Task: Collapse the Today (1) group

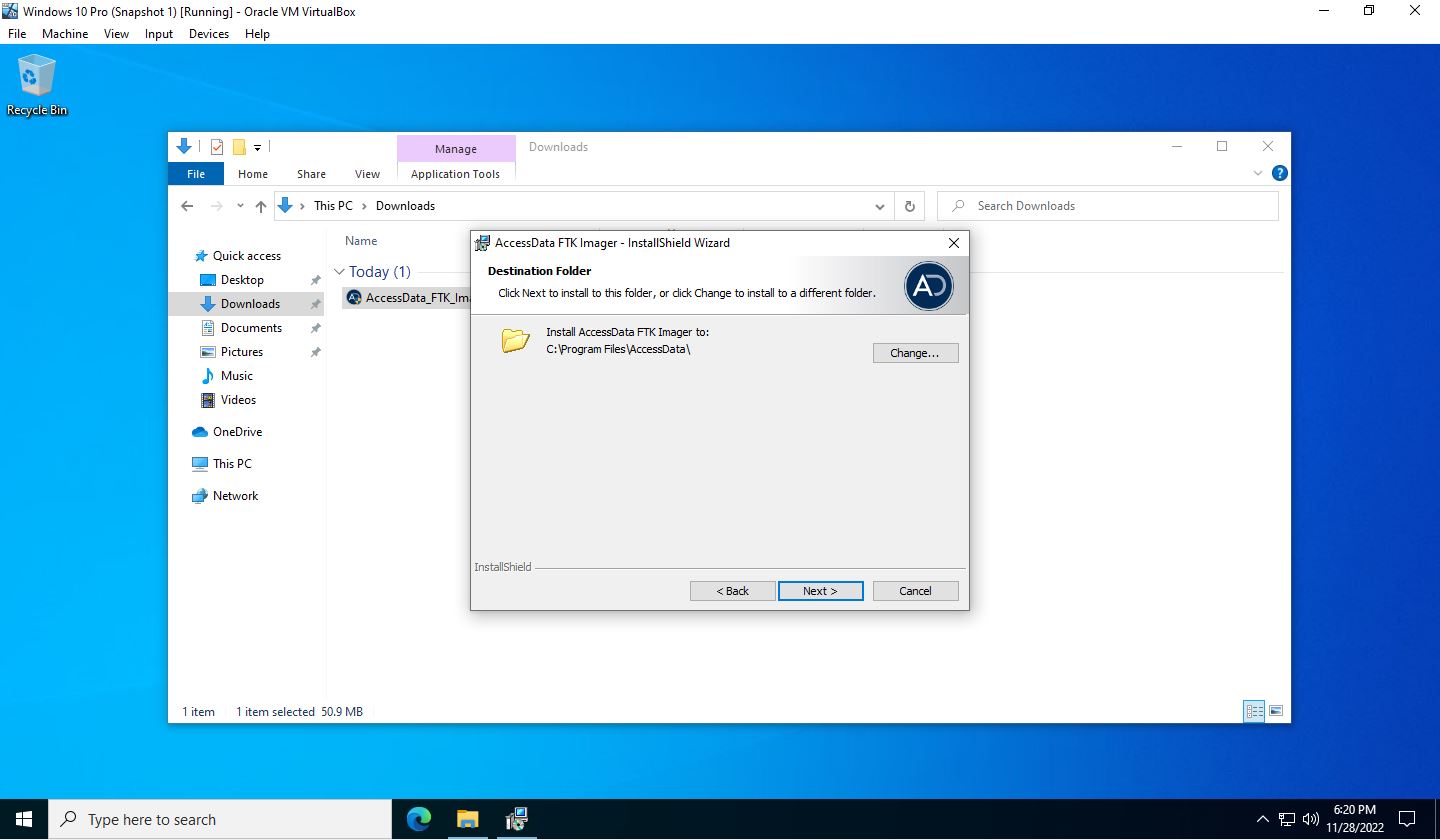Action: [x=339, y=272]
